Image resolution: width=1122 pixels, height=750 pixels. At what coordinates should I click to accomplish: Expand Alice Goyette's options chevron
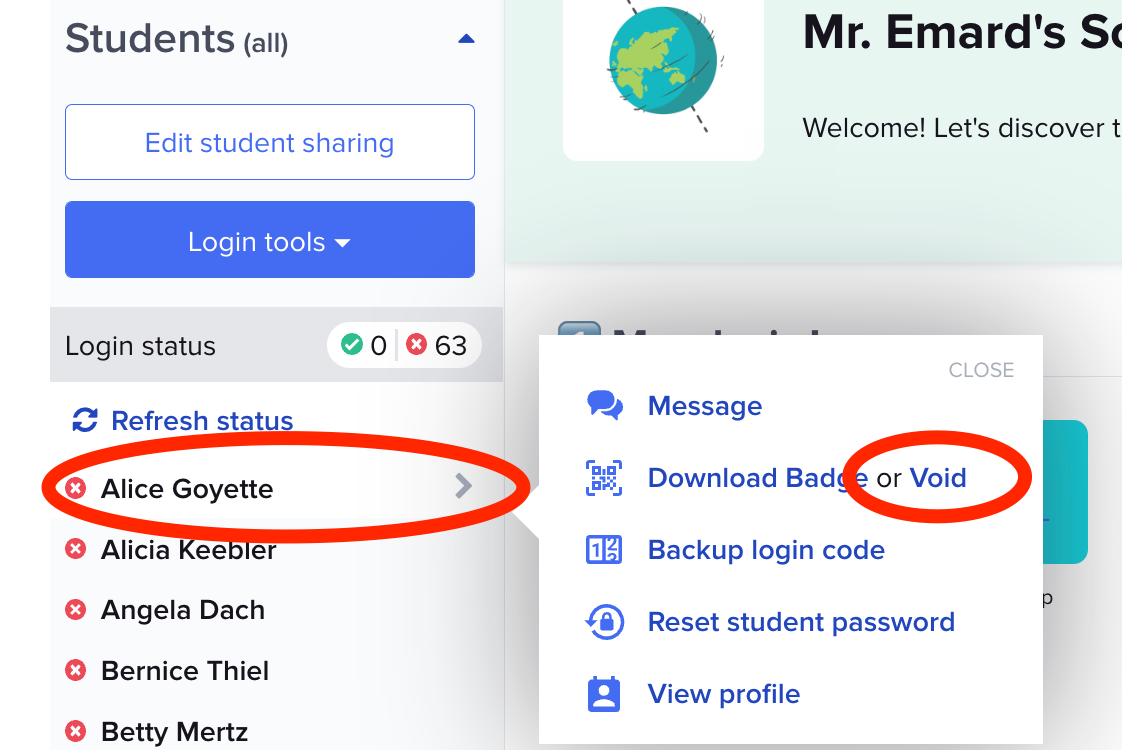pos(462,487)
